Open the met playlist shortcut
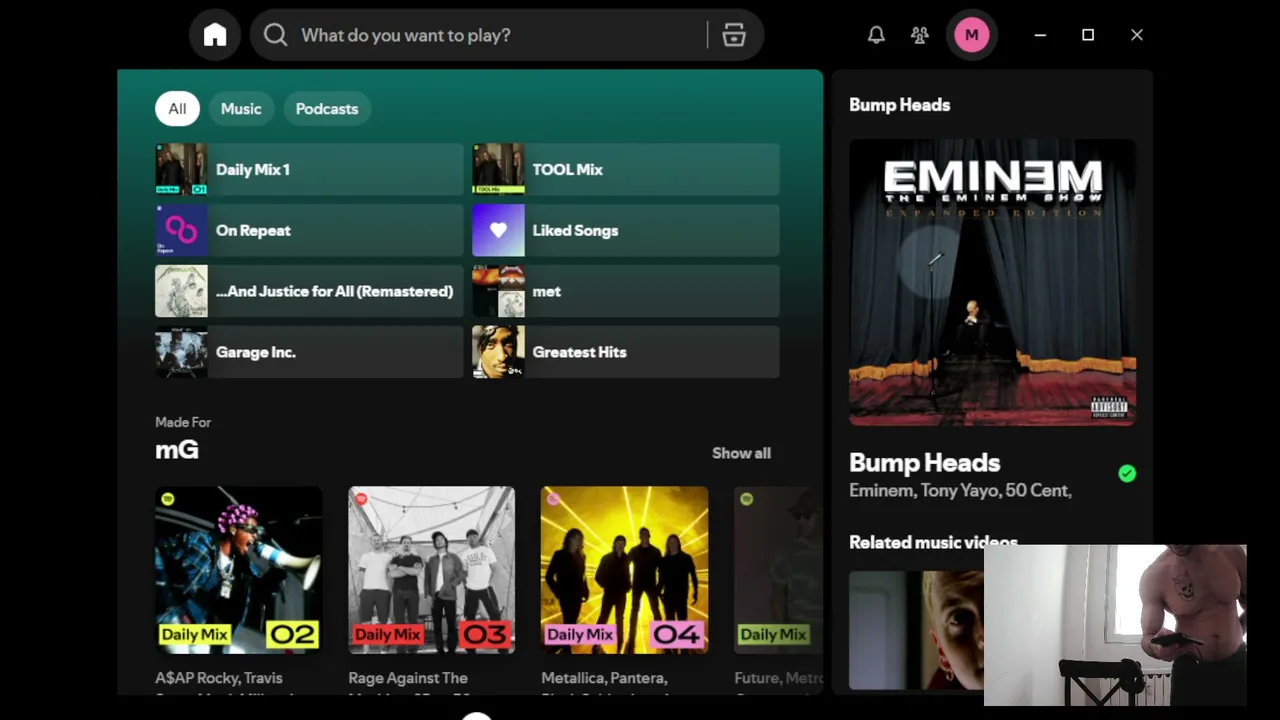 pyautogui.click(x=626, y=291)
